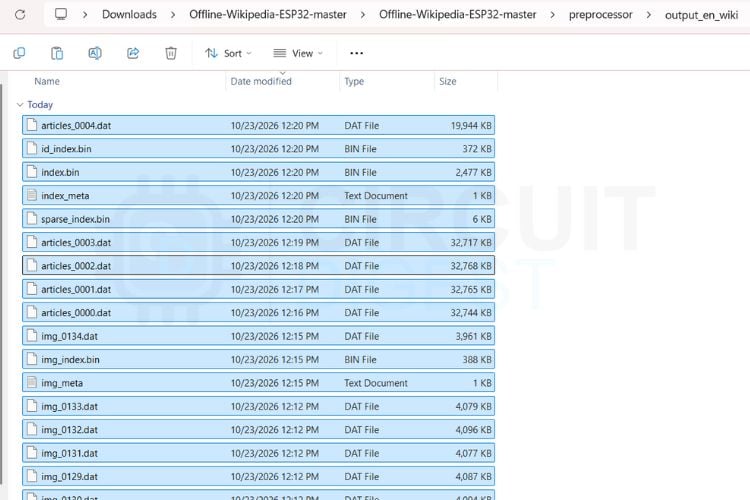This screenshot has width=750, height=500.
Task: Click size 3,961 KB of img_0134.dat
Action: pyautogui.click(x=473, y=336)
